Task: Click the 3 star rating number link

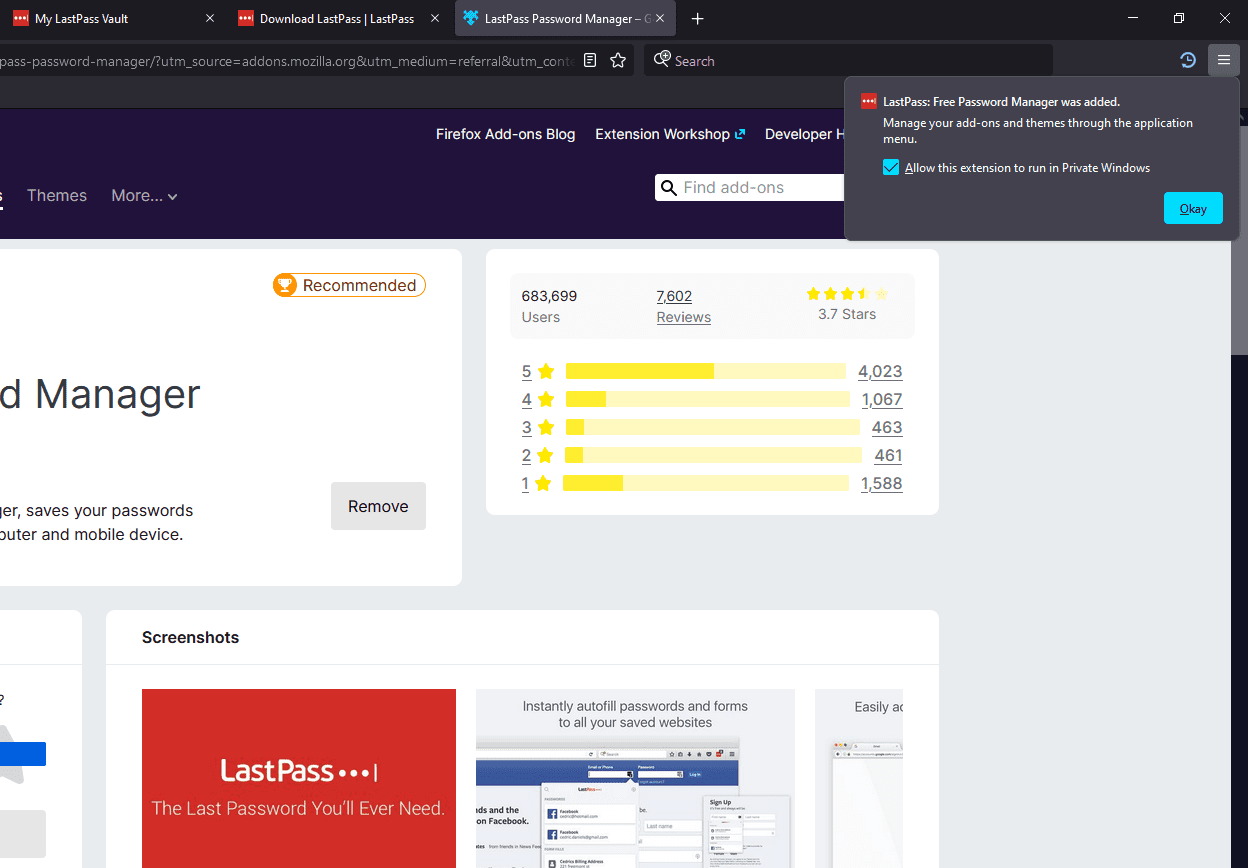Action: tap(526, 427)
